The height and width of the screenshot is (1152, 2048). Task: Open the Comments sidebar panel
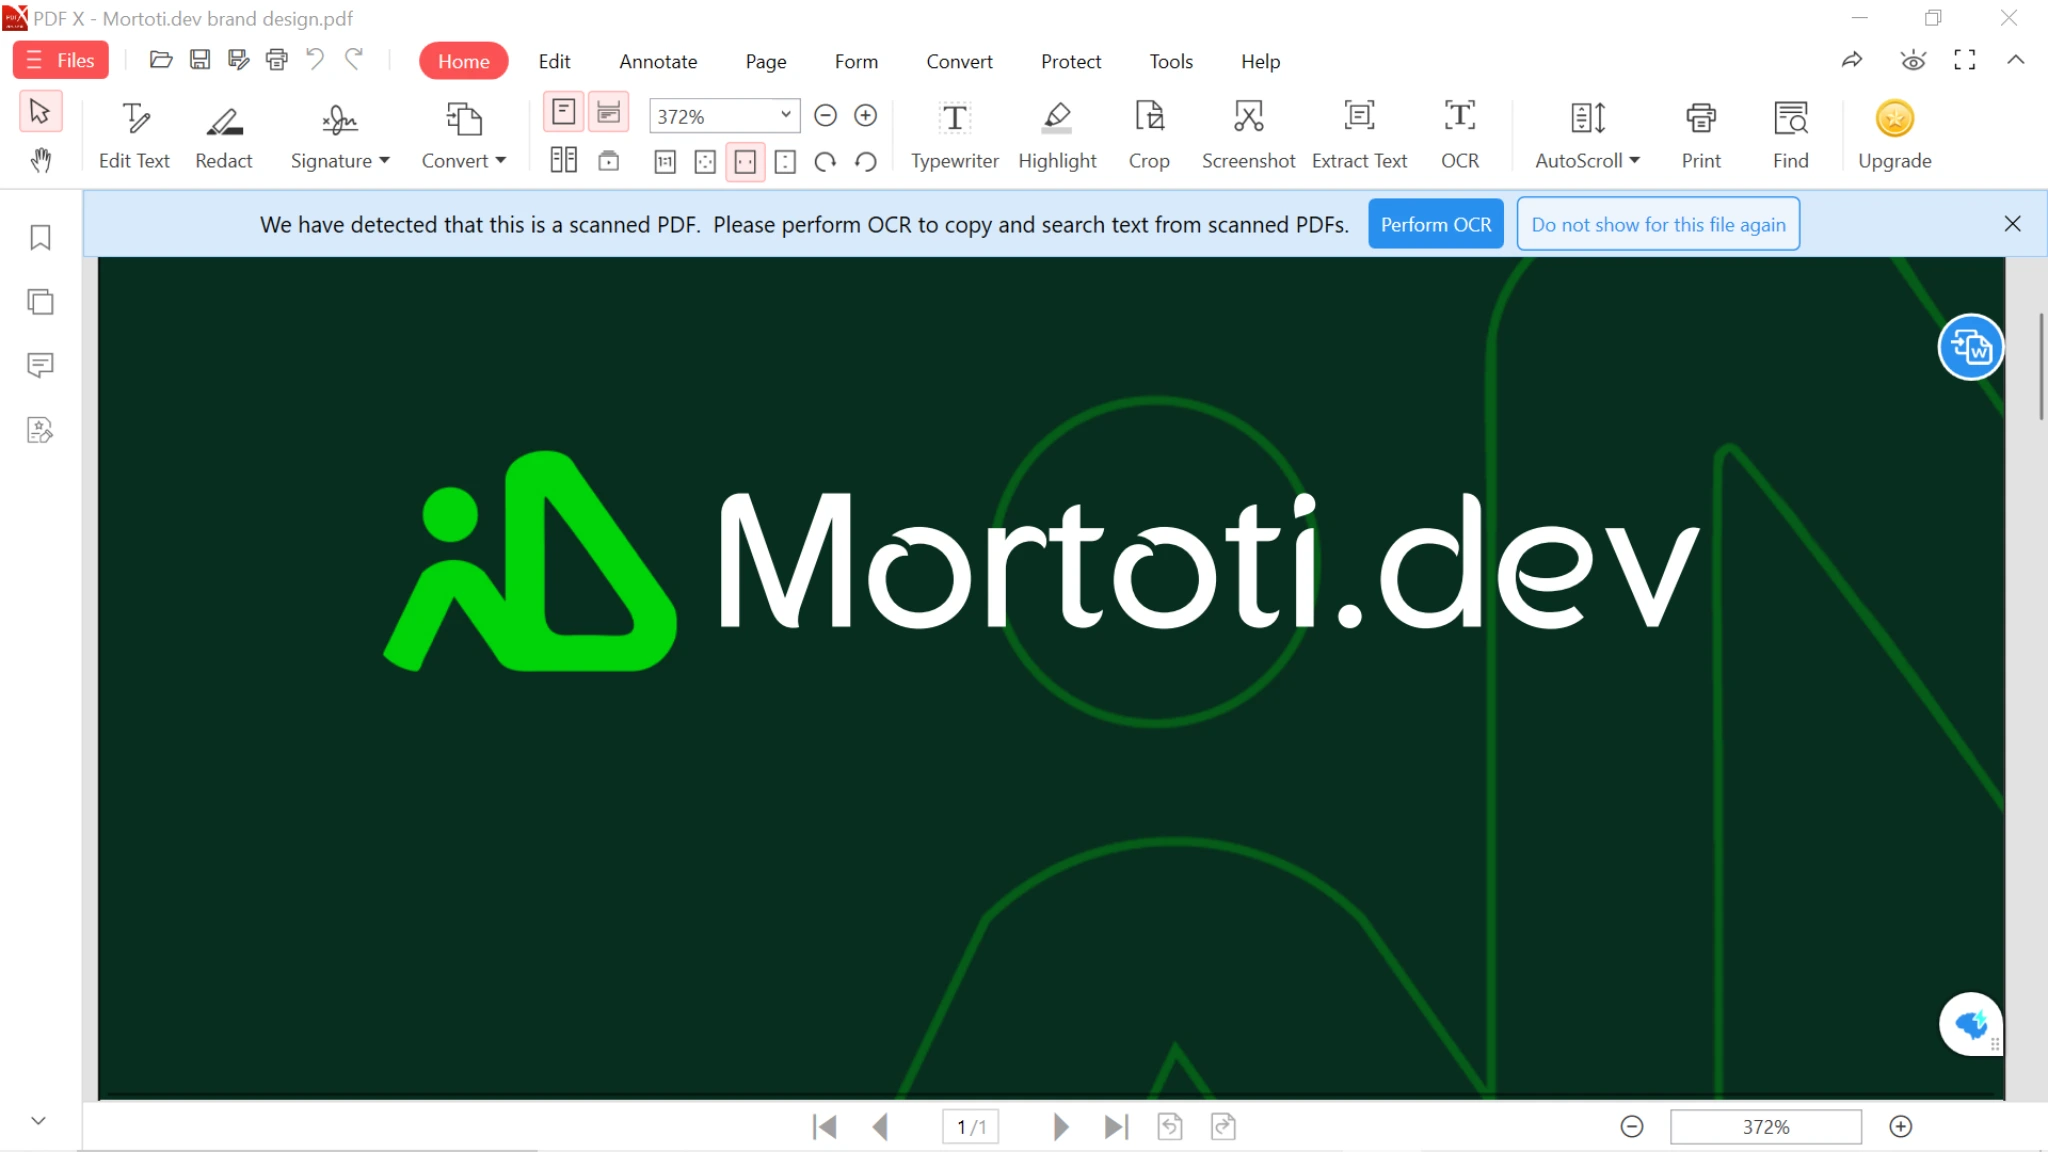coord(40,365)
